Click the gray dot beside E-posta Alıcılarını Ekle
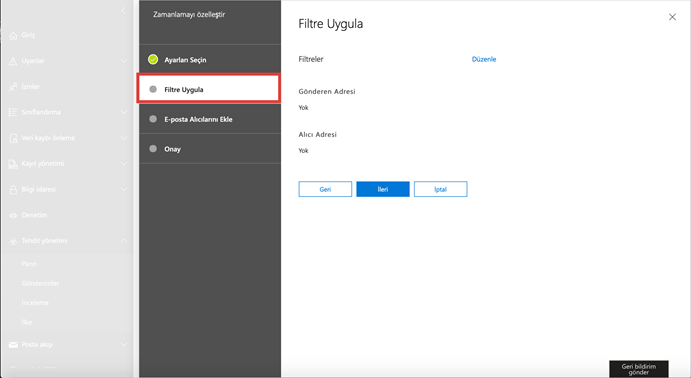Viewport: 691px width, 378px height. point(153,119)
